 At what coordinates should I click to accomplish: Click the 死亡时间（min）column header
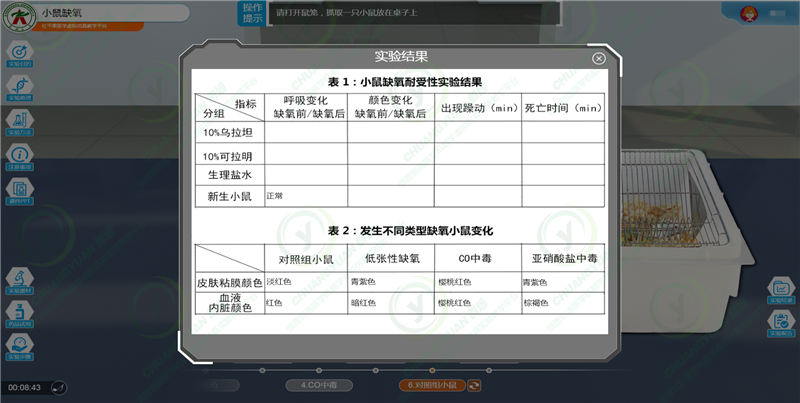click(x=563, y=108)
